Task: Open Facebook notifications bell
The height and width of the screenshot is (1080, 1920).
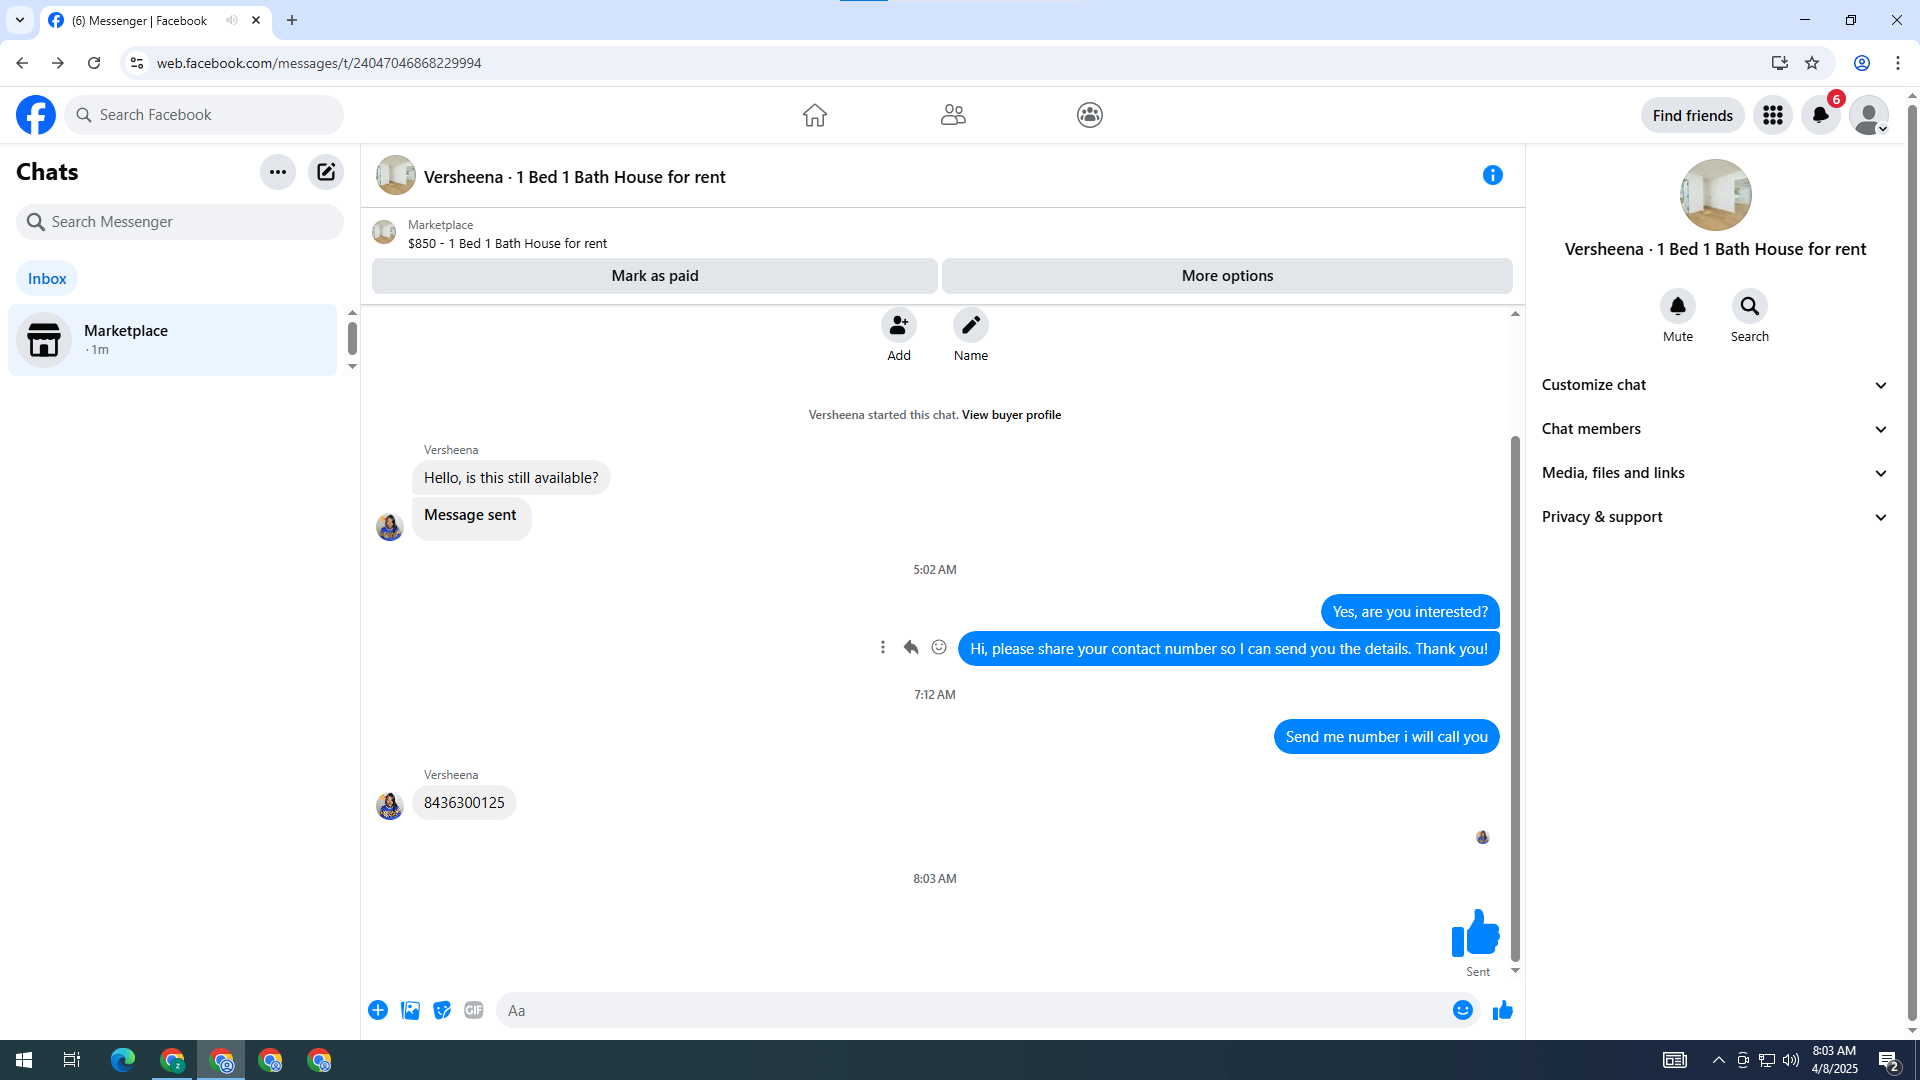Action: pyautogui.click(x=1820, y=115)
